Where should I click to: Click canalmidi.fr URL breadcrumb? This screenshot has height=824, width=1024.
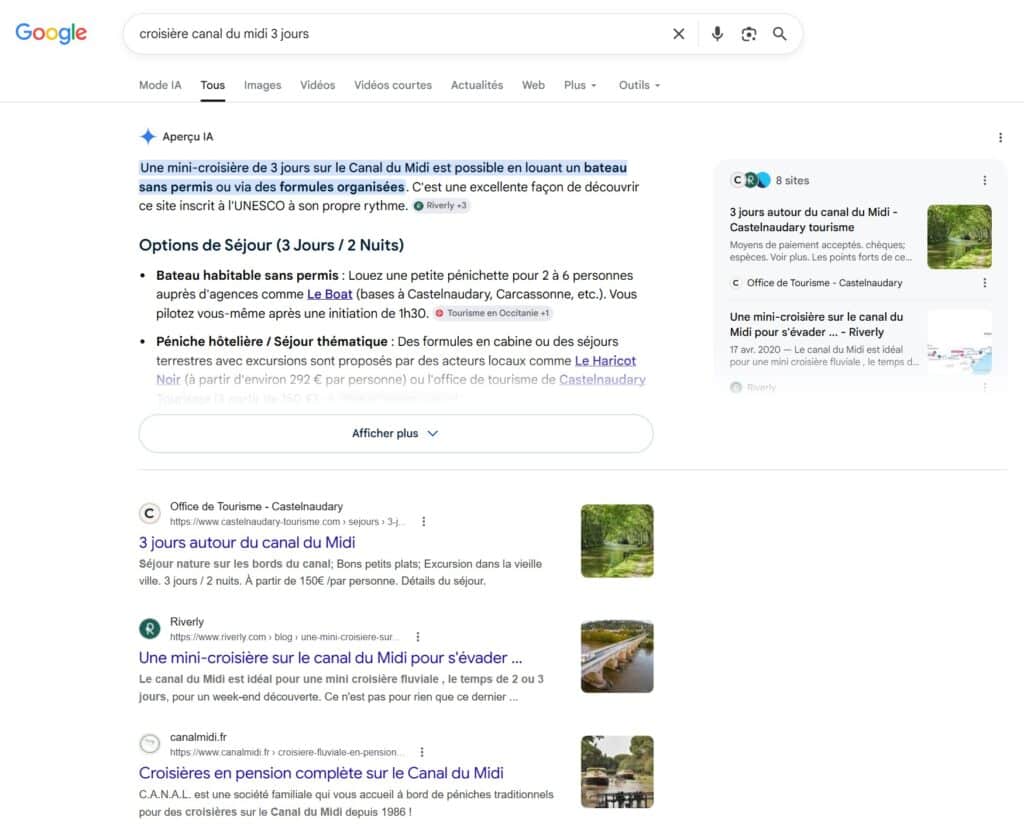(x=287, y=752)
